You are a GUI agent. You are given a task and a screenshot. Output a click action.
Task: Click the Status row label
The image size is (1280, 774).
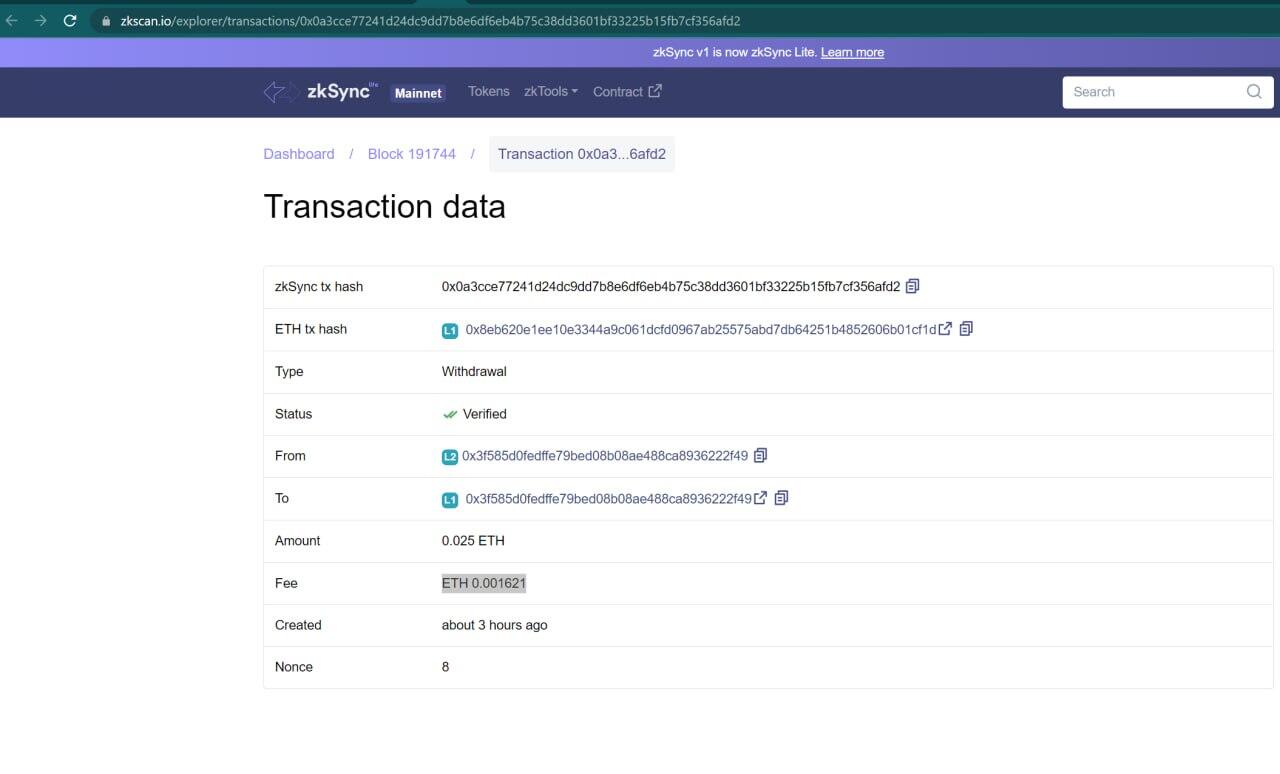coord(293,414)
